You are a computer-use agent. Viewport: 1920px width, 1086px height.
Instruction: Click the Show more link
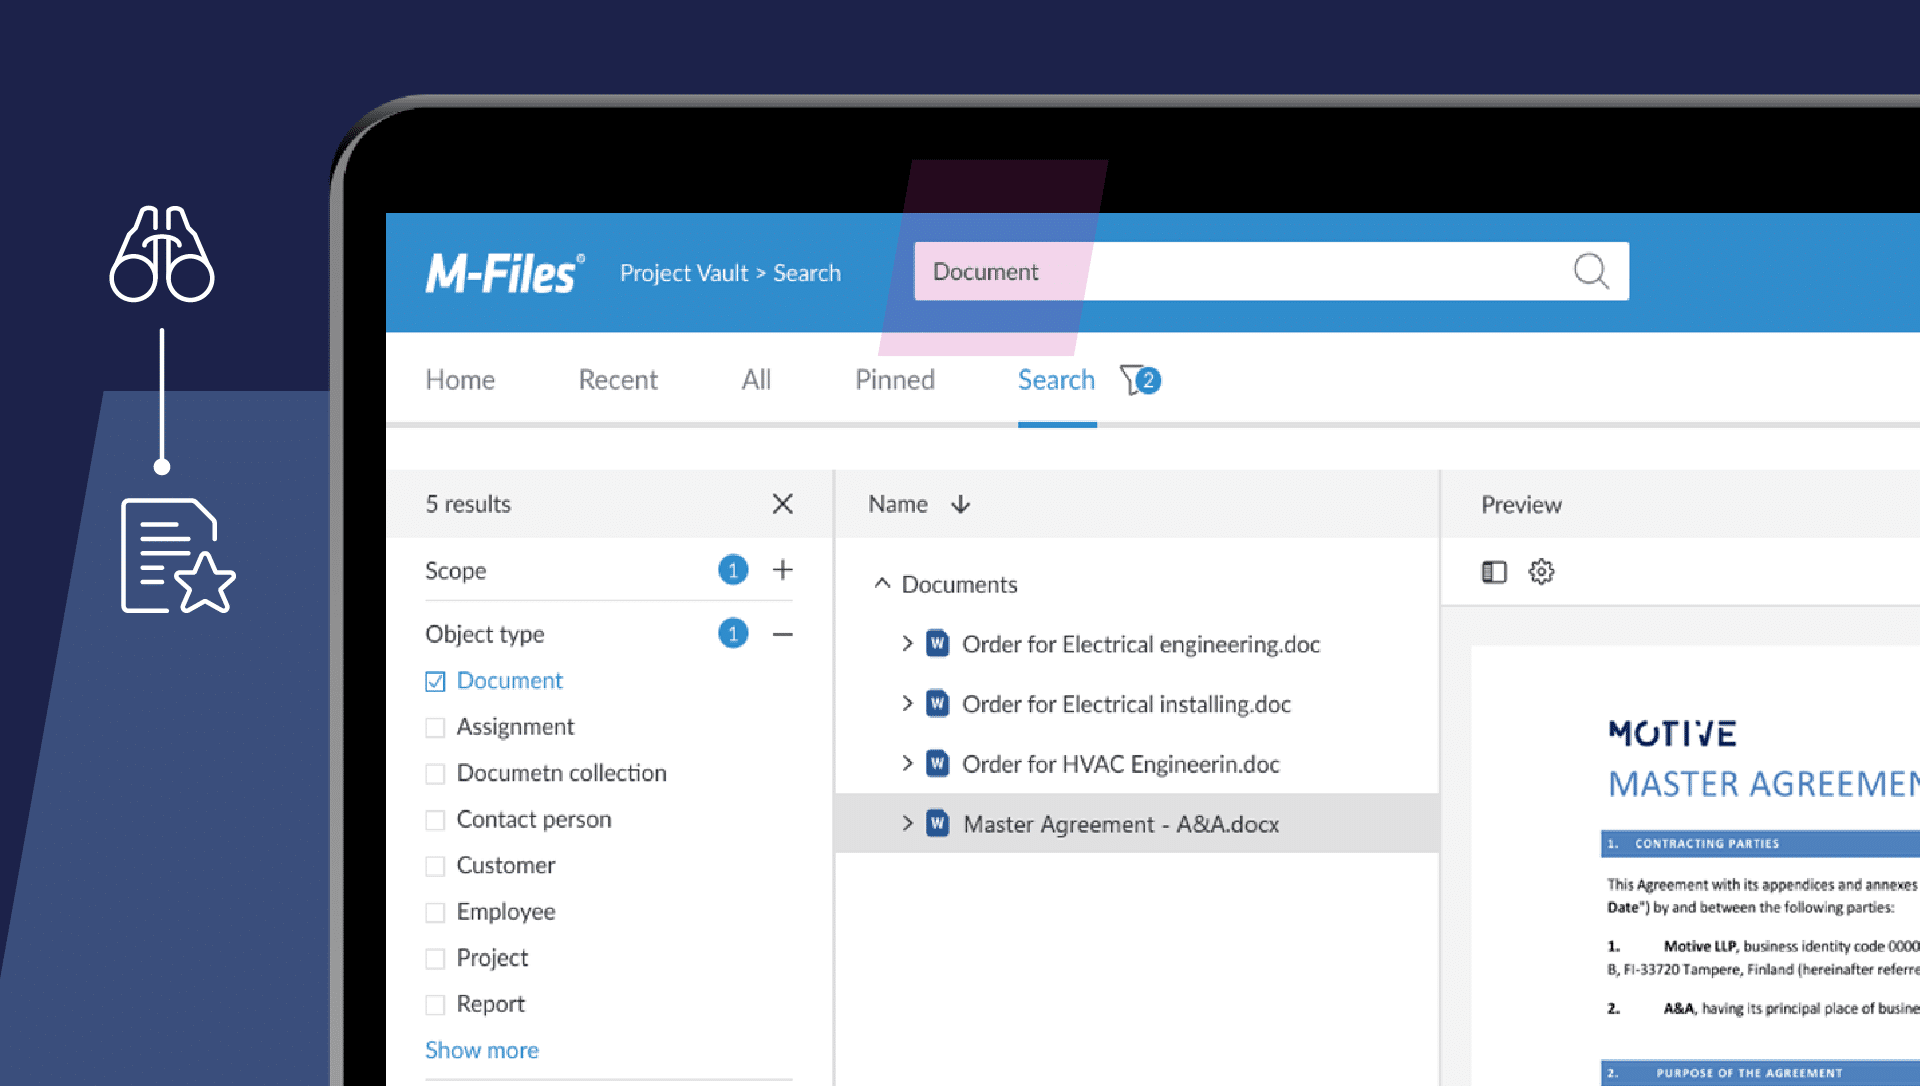click(x=481, y=1050)
